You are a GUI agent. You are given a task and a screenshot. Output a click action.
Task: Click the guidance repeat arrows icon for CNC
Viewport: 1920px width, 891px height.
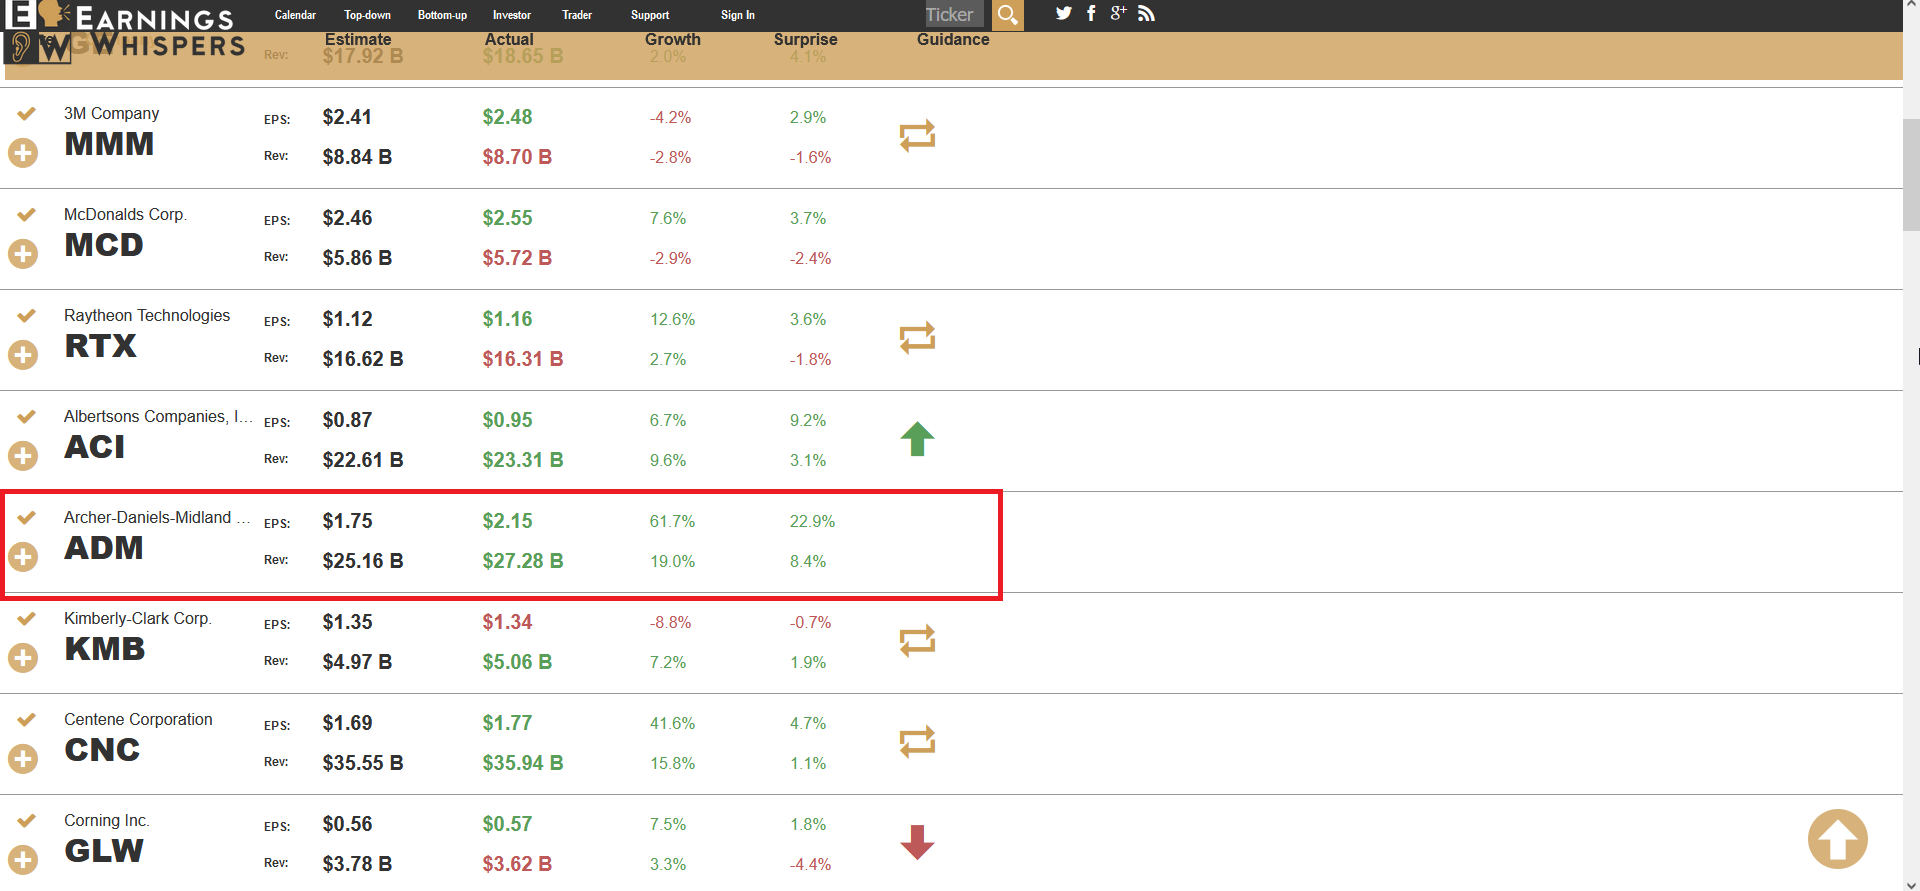pyautogui.click(x=917, y=742)
